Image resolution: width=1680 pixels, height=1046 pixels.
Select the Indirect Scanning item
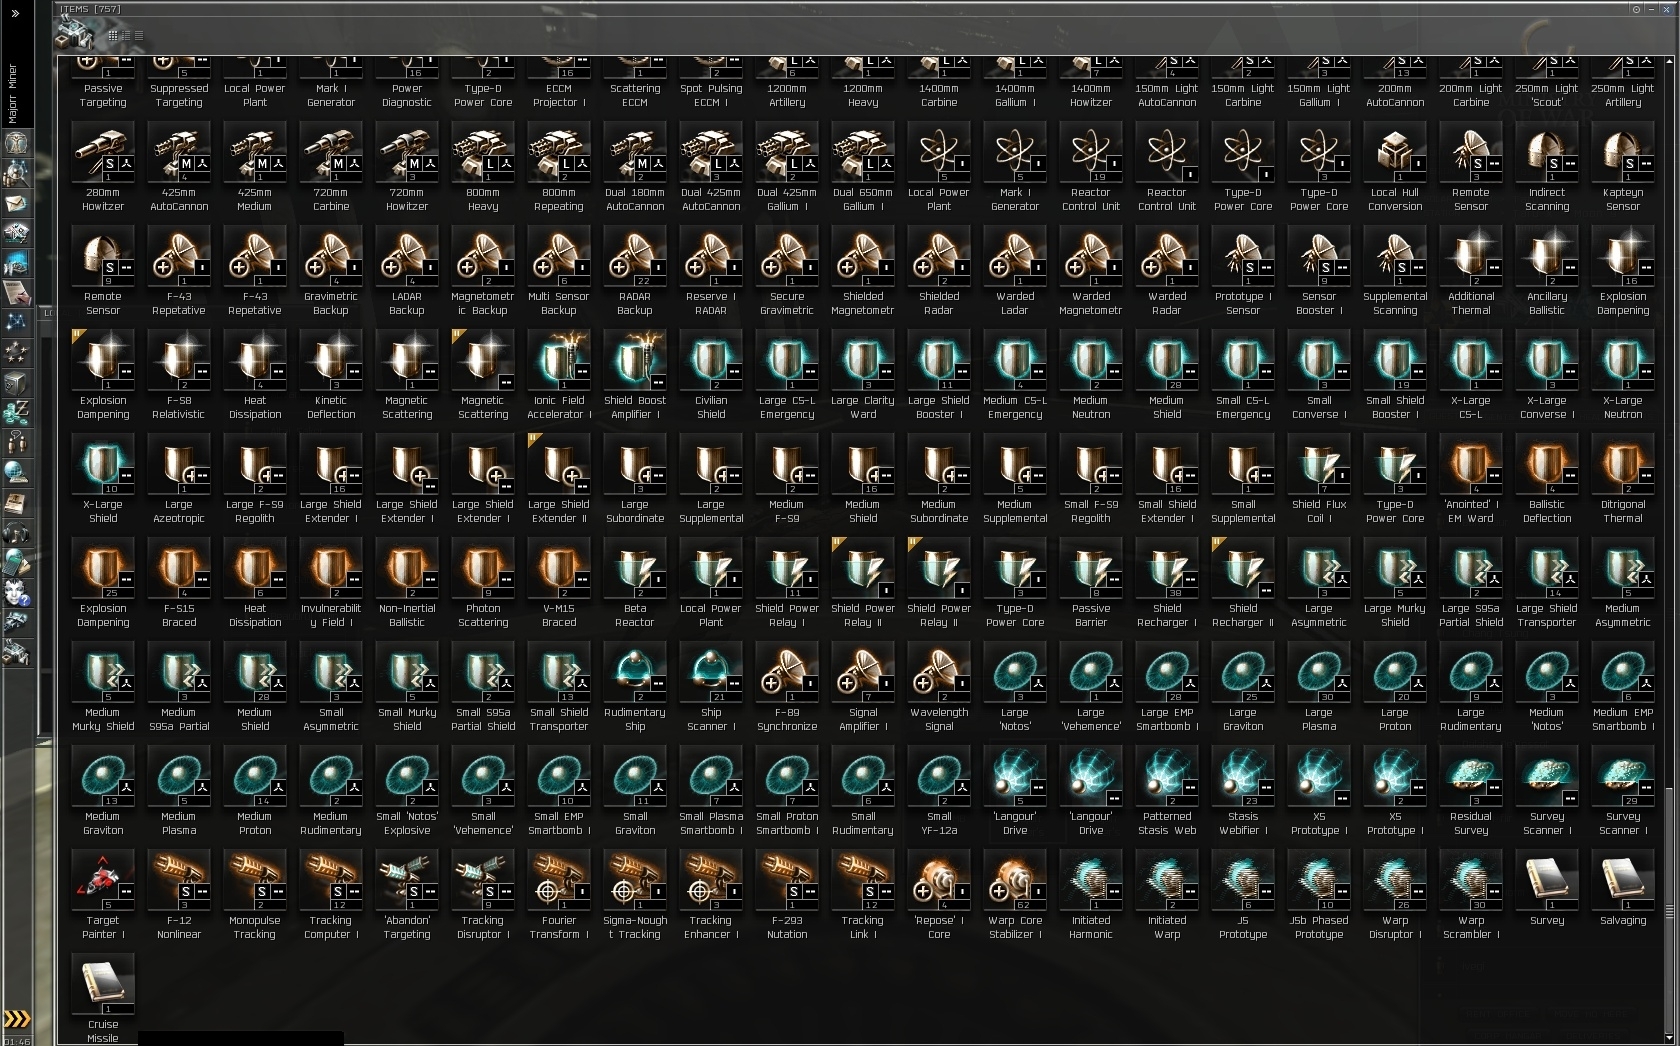pyautogui.click(x=1547, y=167)
